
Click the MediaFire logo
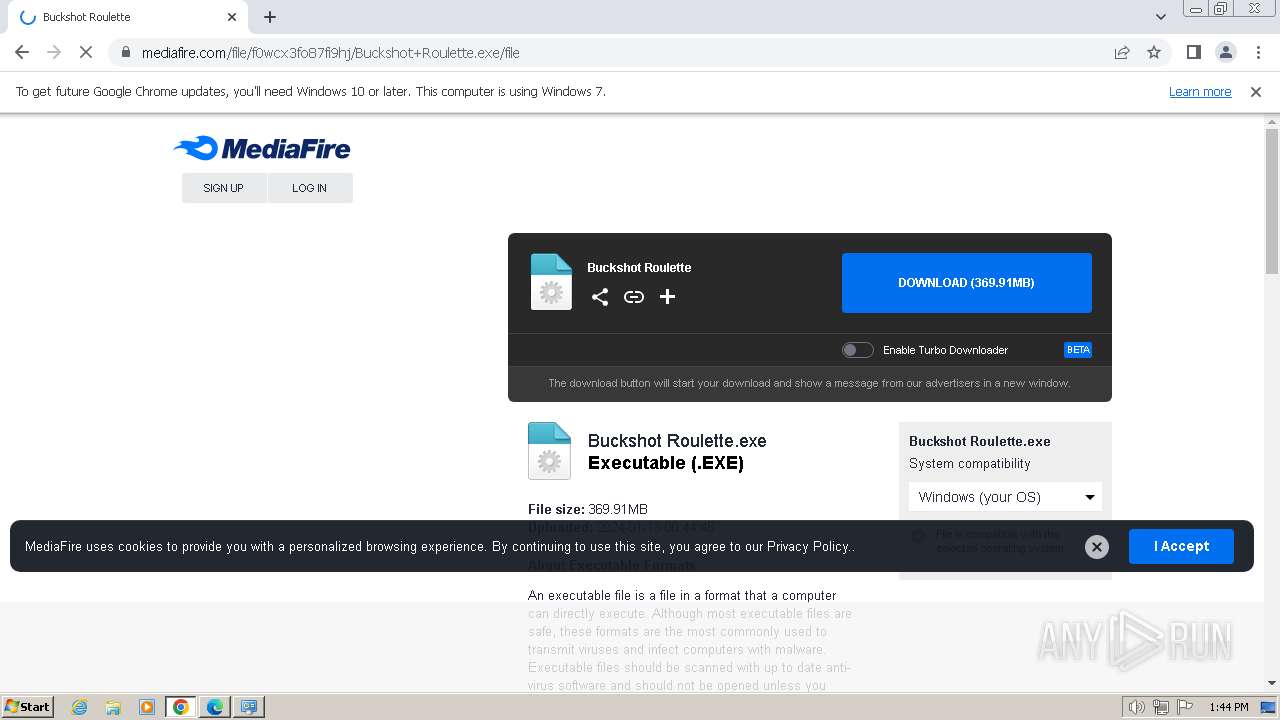click(x=262, y=149)
